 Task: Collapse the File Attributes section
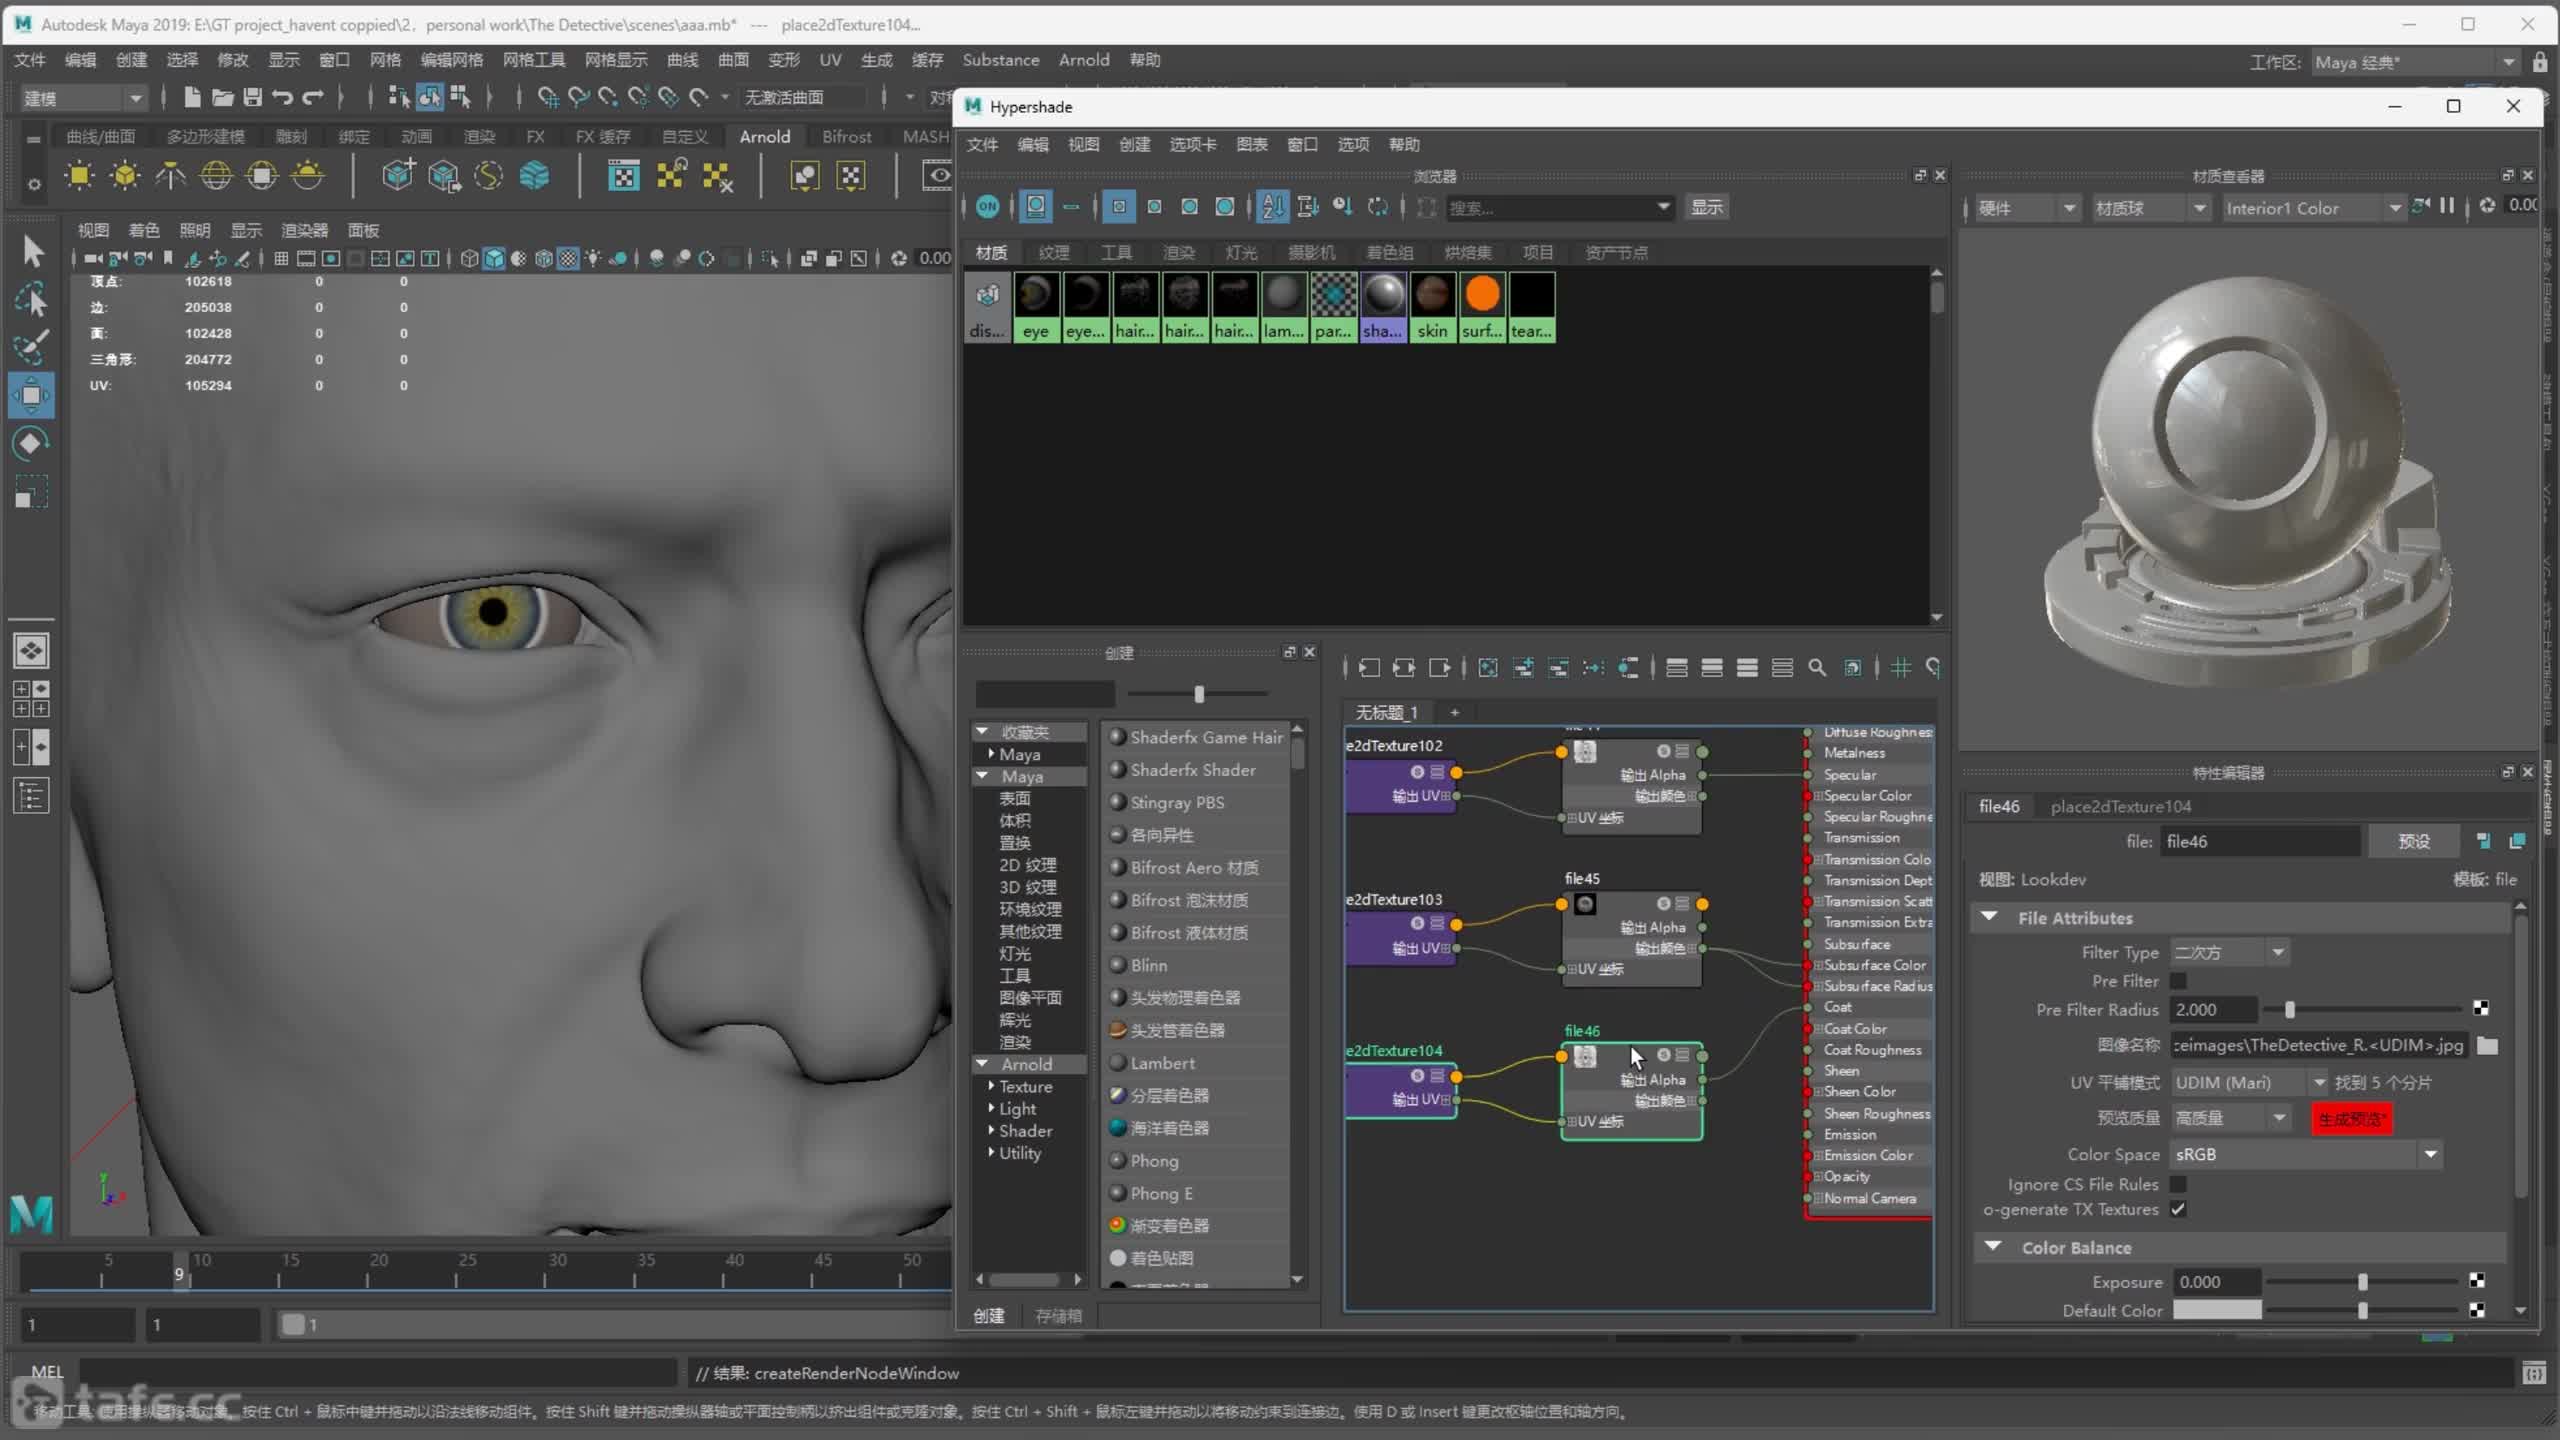click(x=1990, y=917)
